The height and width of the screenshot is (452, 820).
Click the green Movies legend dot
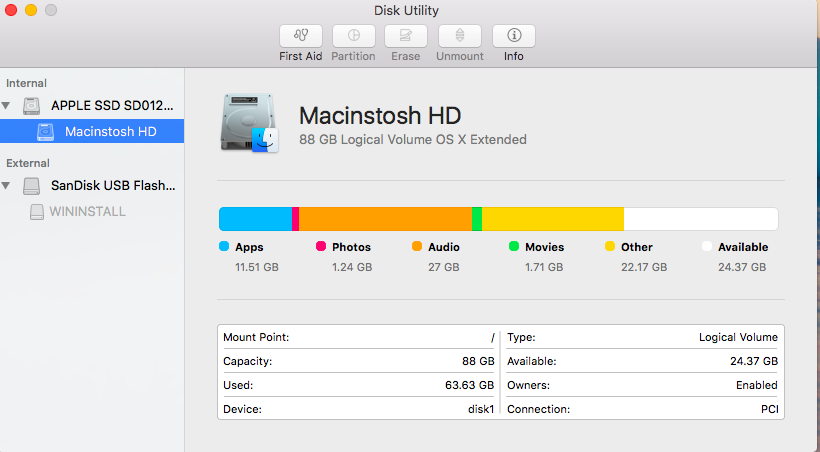pyautogui.click(x=514, y=246)
